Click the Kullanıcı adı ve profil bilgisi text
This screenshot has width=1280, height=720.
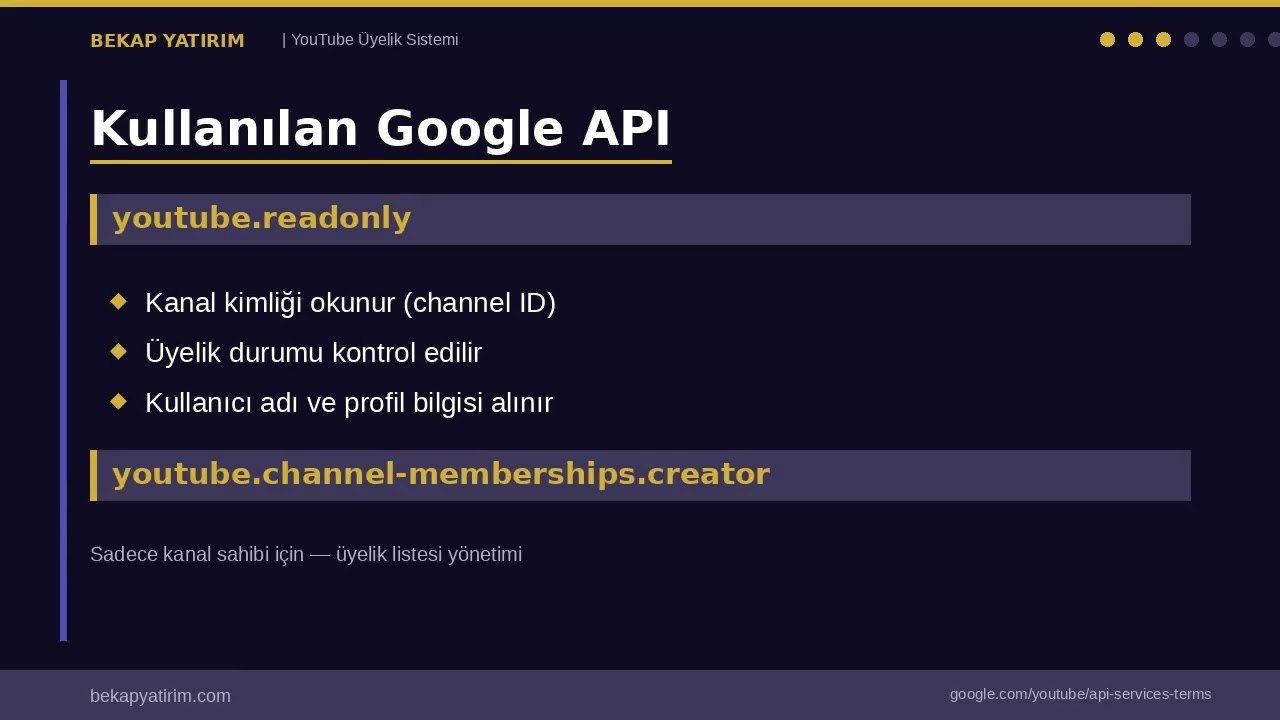pos(349,403)
